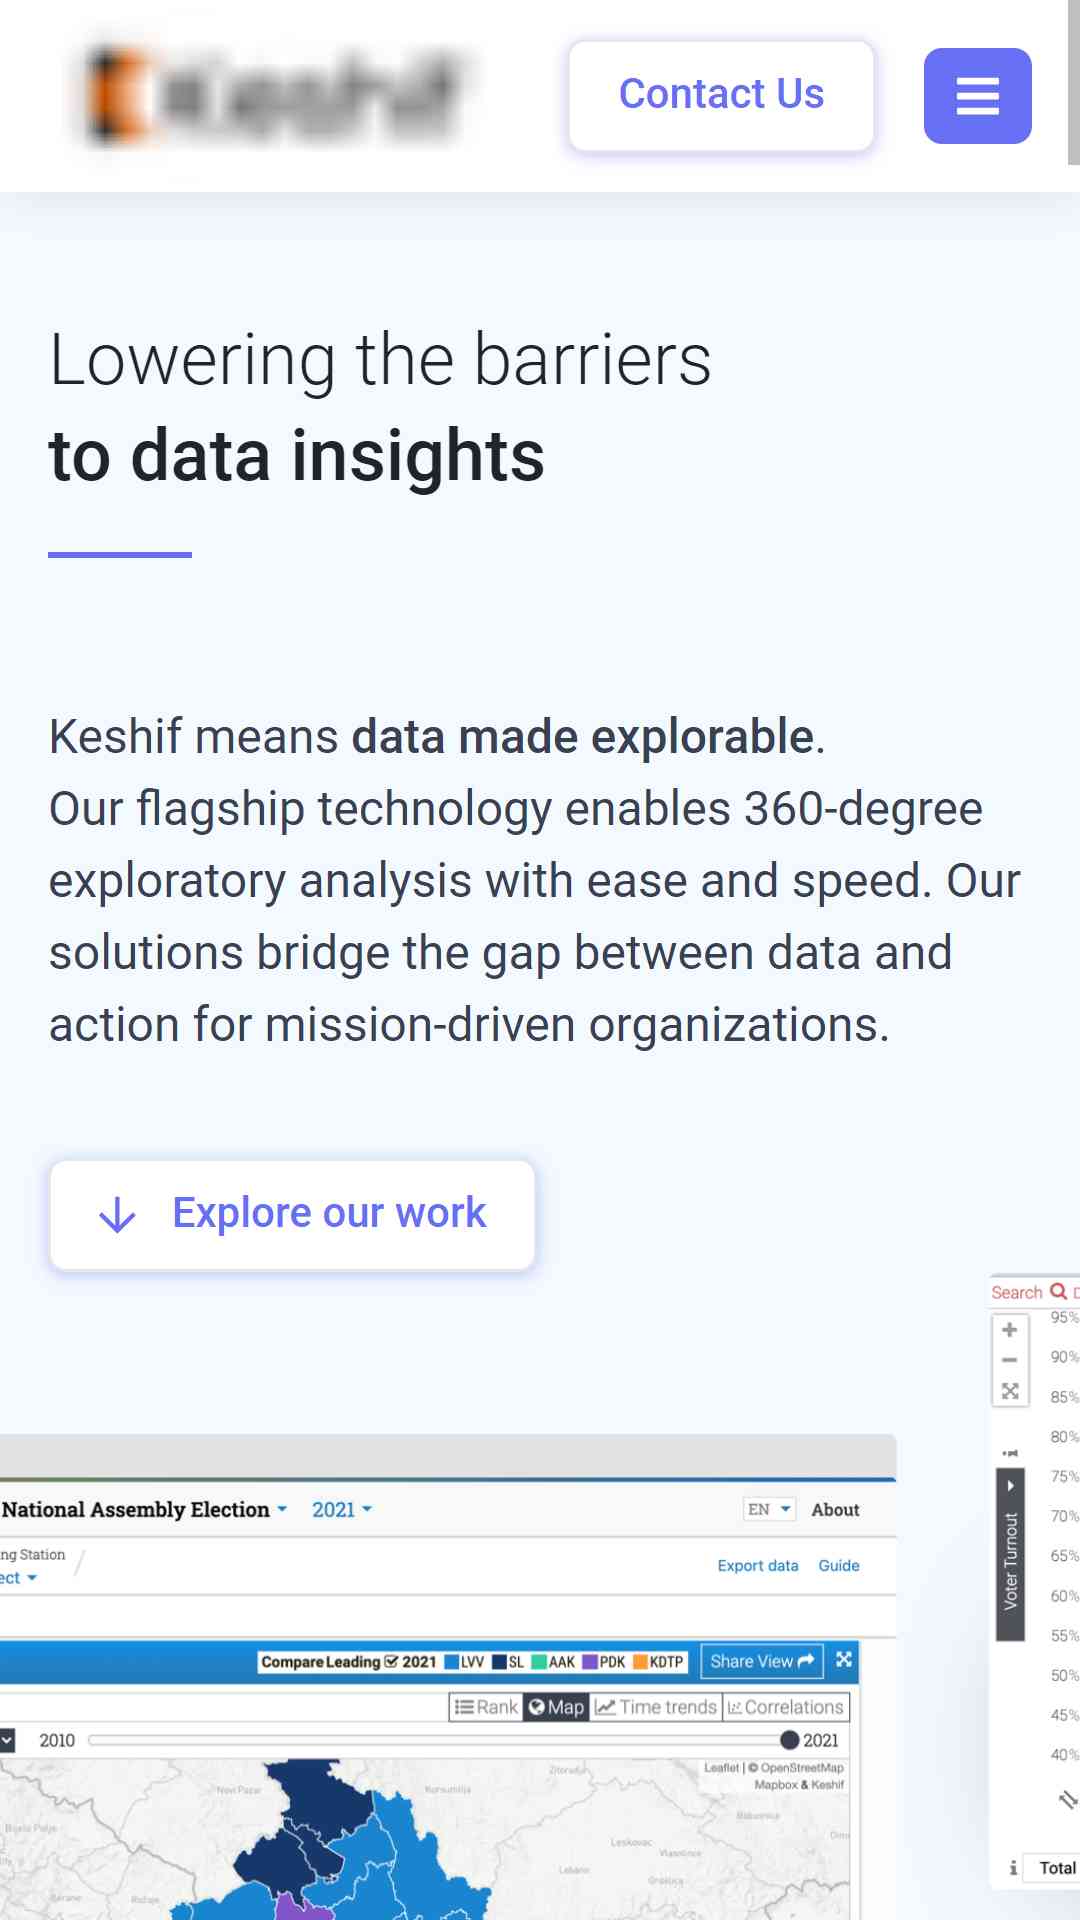Expand the National Assembly Election dropdown
The width and height of the screenshot is (1080, 1920).
click(x=144, y=1510)
